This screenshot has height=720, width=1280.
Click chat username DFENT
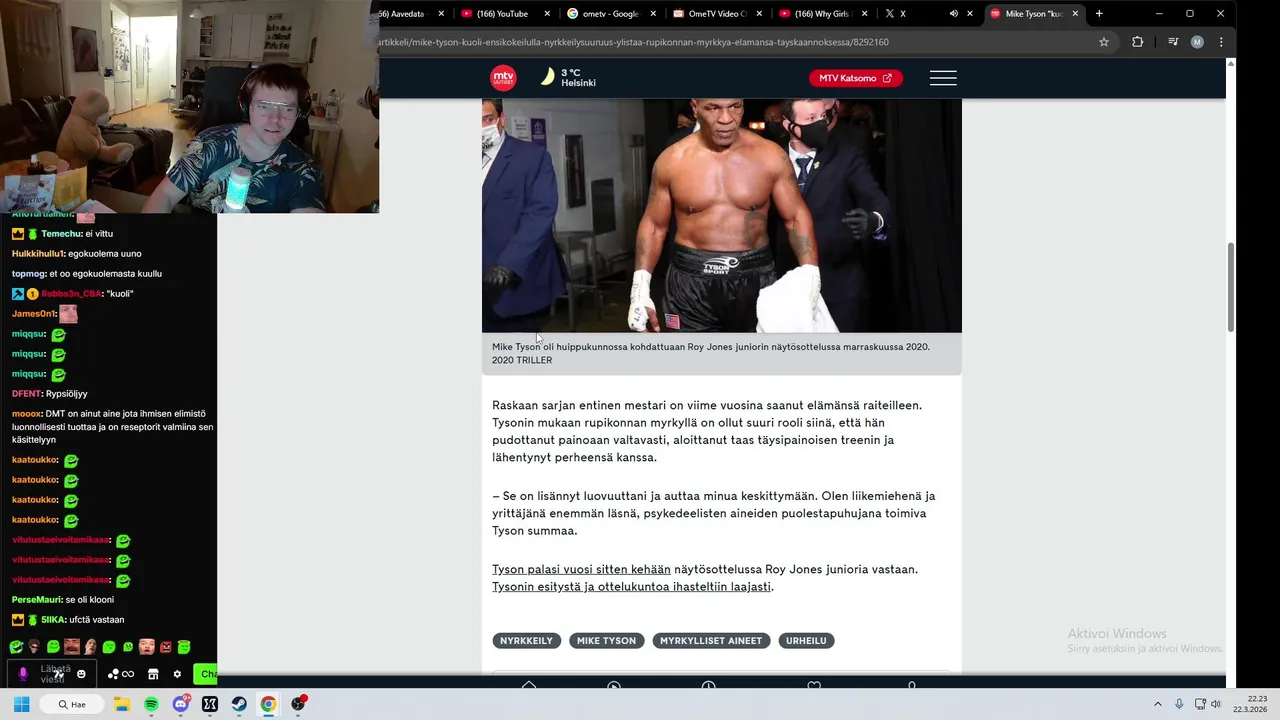pos(26,393)
